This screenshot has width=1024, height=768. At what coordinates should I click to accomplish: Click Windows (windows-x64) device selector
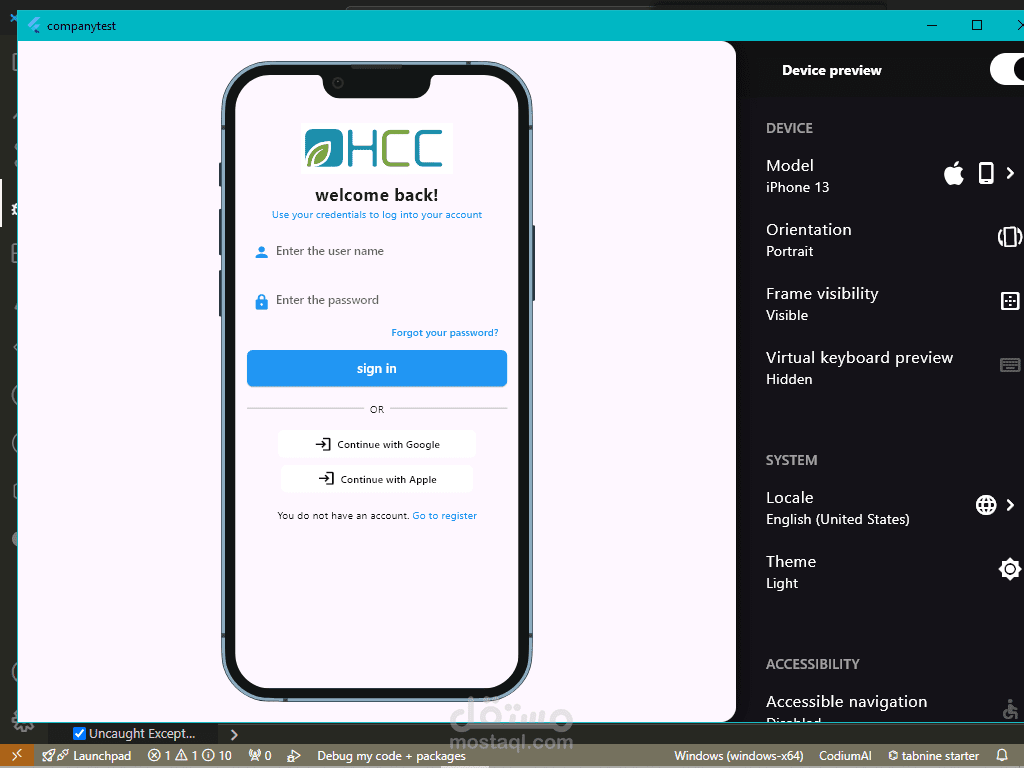pos(739,756)
